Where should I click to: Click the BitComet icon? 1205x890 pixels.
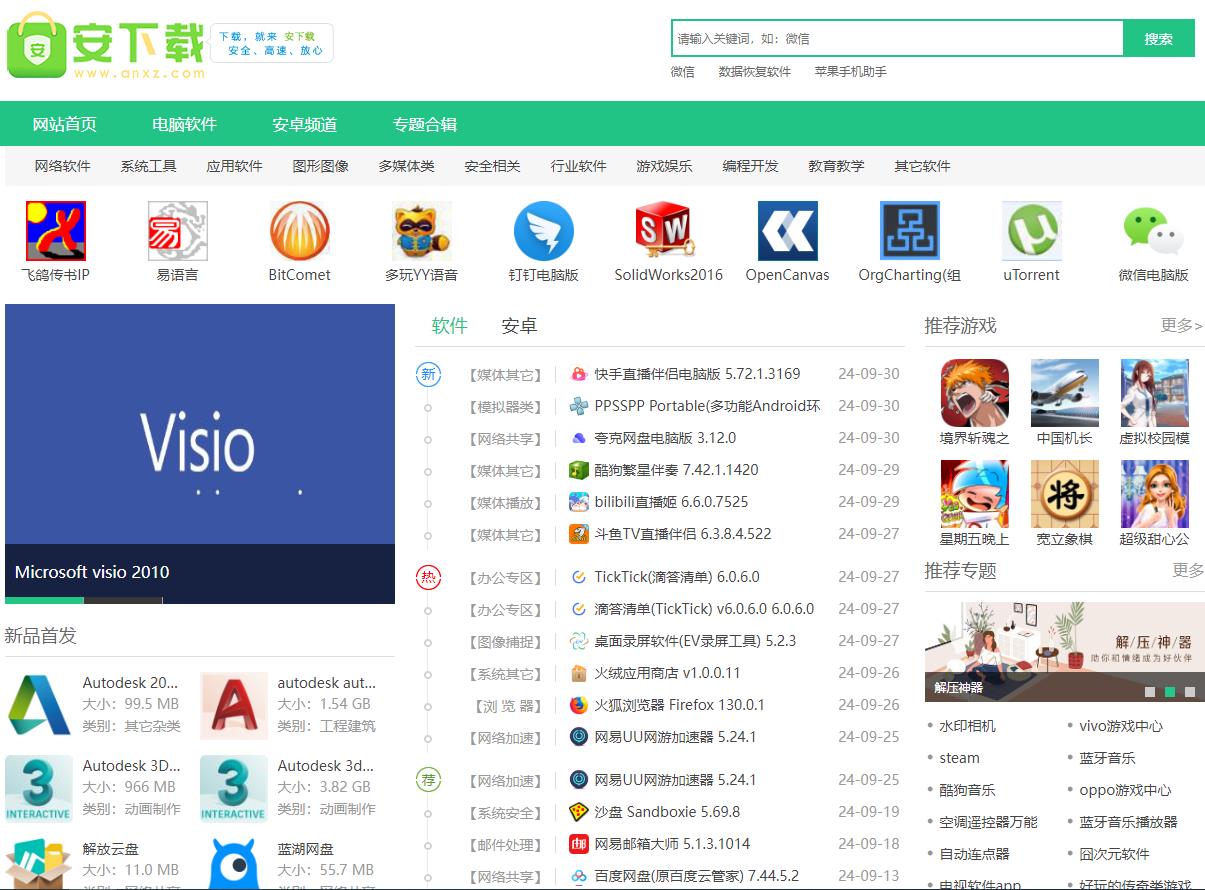[x=300, y=231]
